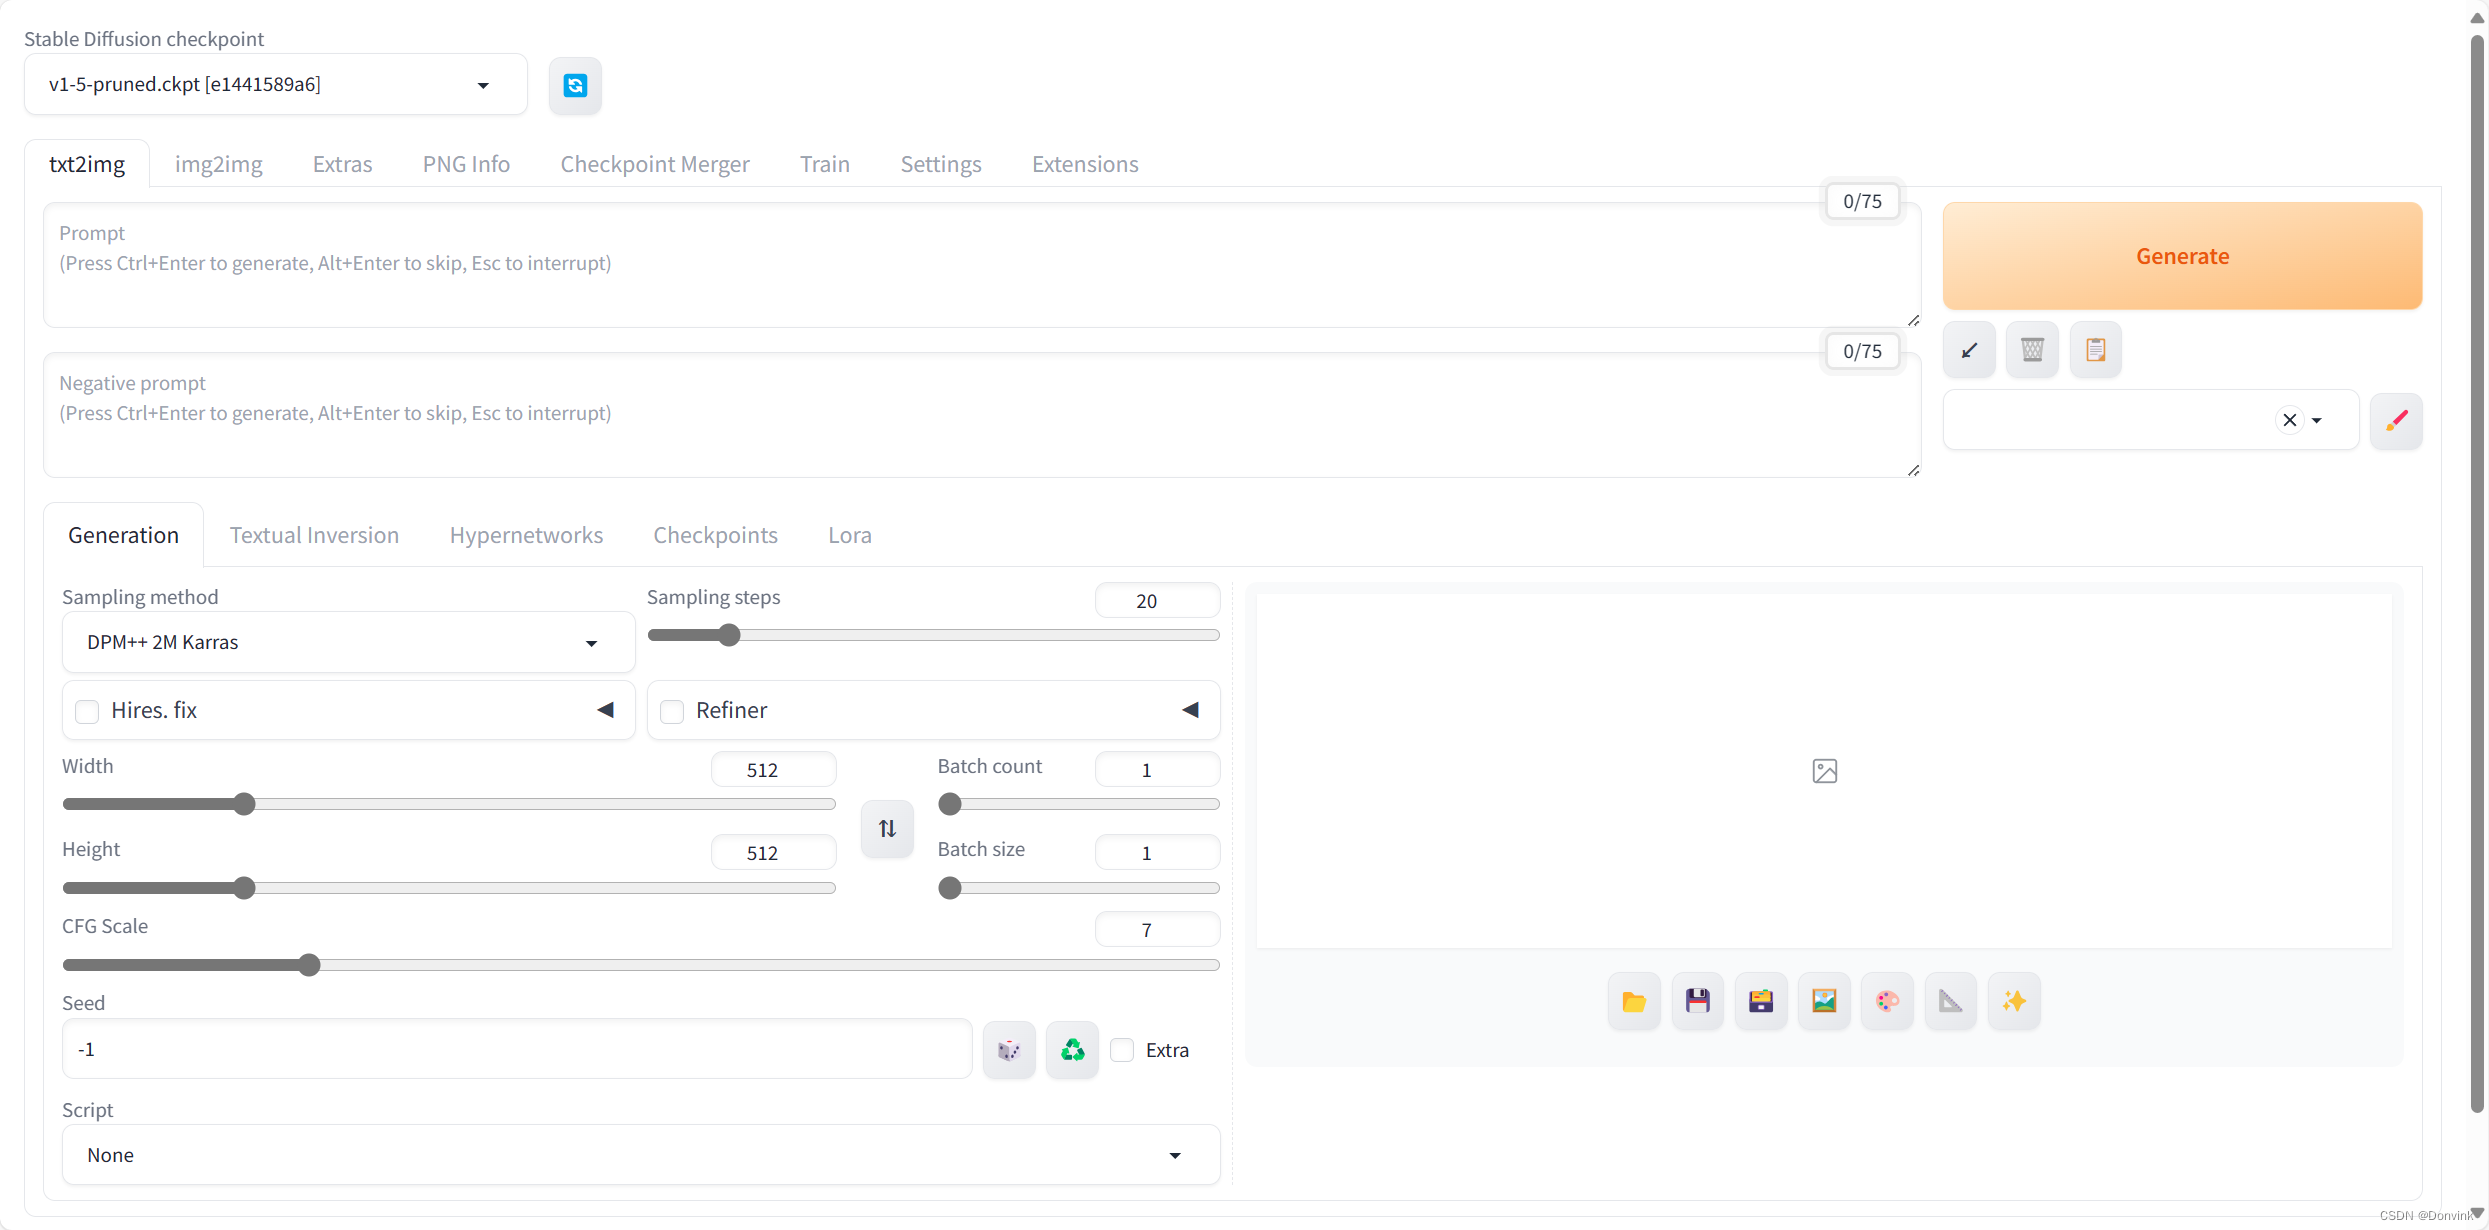Image resolution: width=2489 pixels, height=1230 pixels.
Task: Enable the Refiner checkbox
Action: tap(672, 711)
